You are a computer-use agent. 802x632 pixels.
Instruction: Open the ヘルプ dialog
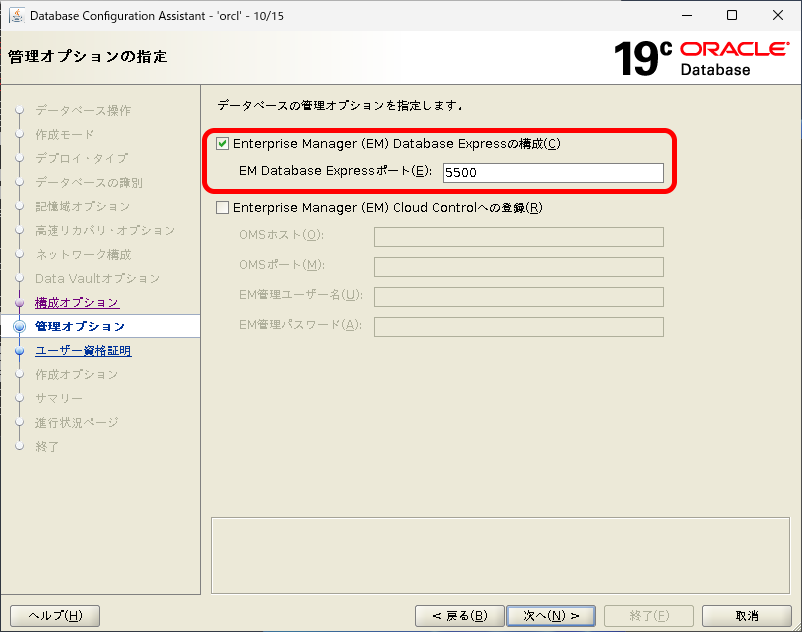55,615
